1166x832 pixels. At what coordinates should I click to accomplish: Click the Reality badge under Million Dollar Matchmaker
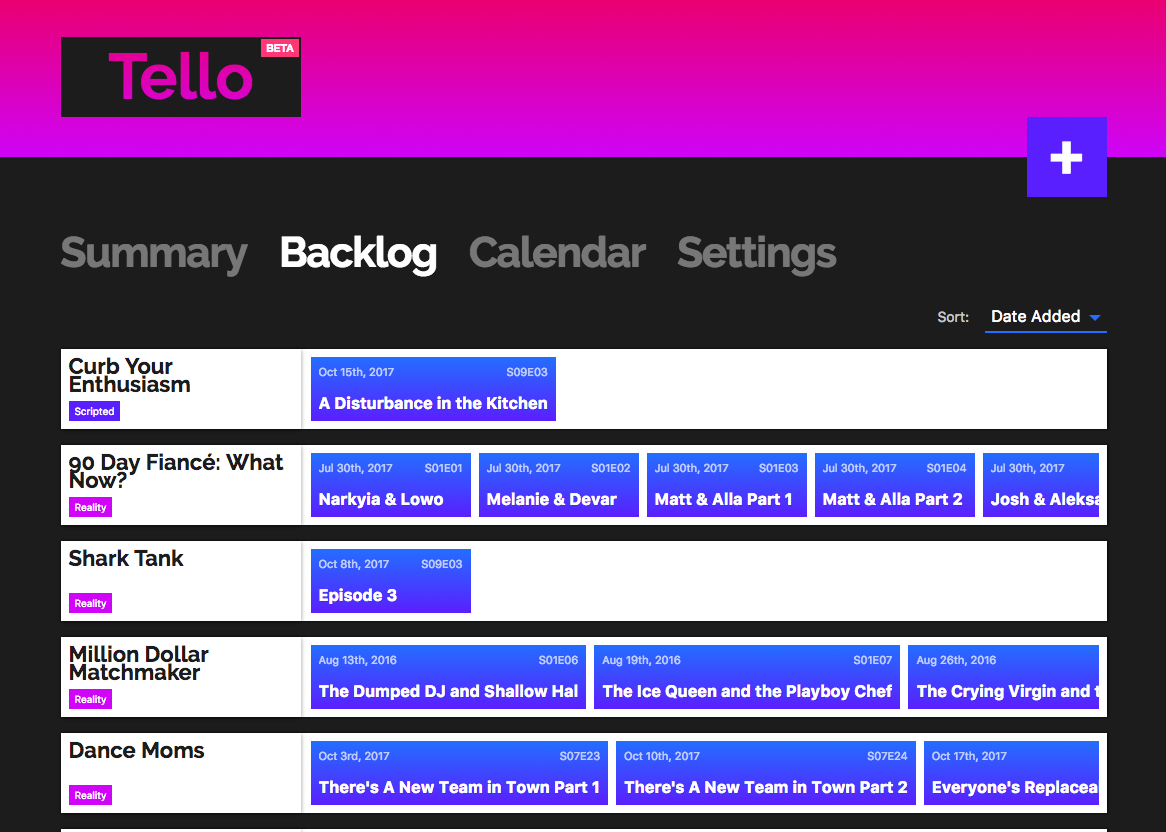[90, 699]
